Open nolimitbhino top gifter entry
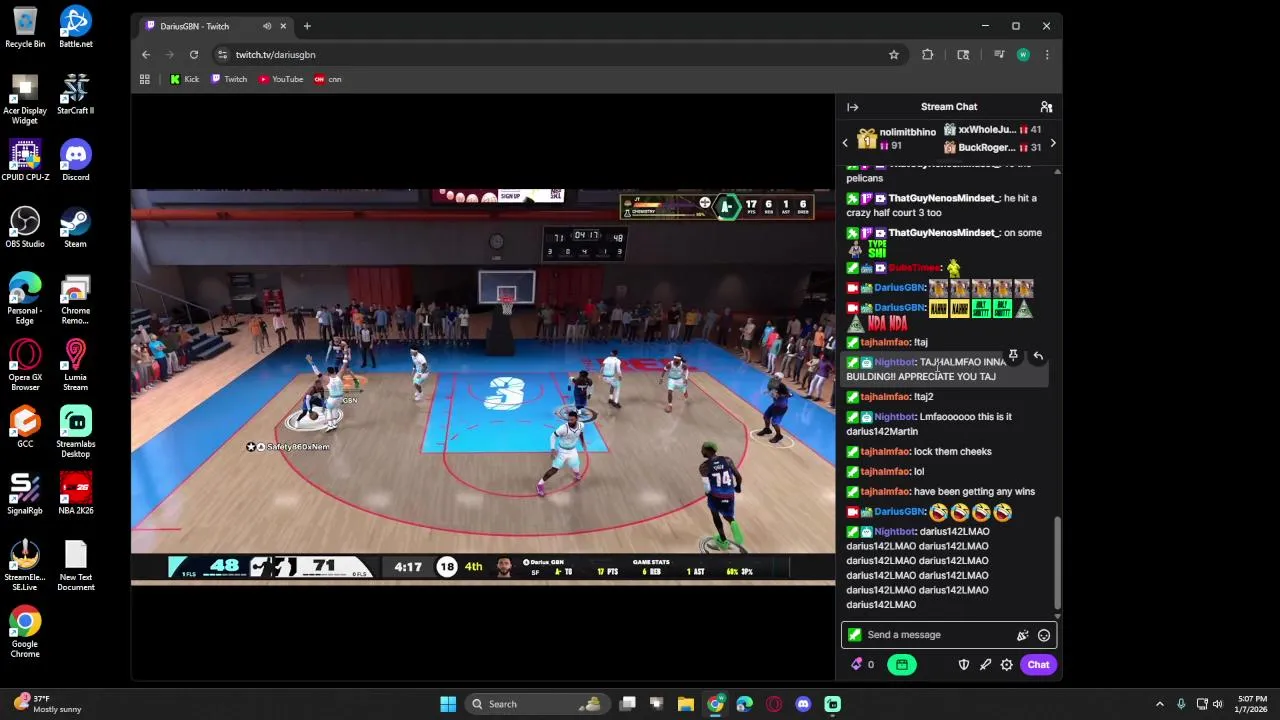The height and width of the screenshot is (720, 1280). (894, 139)
